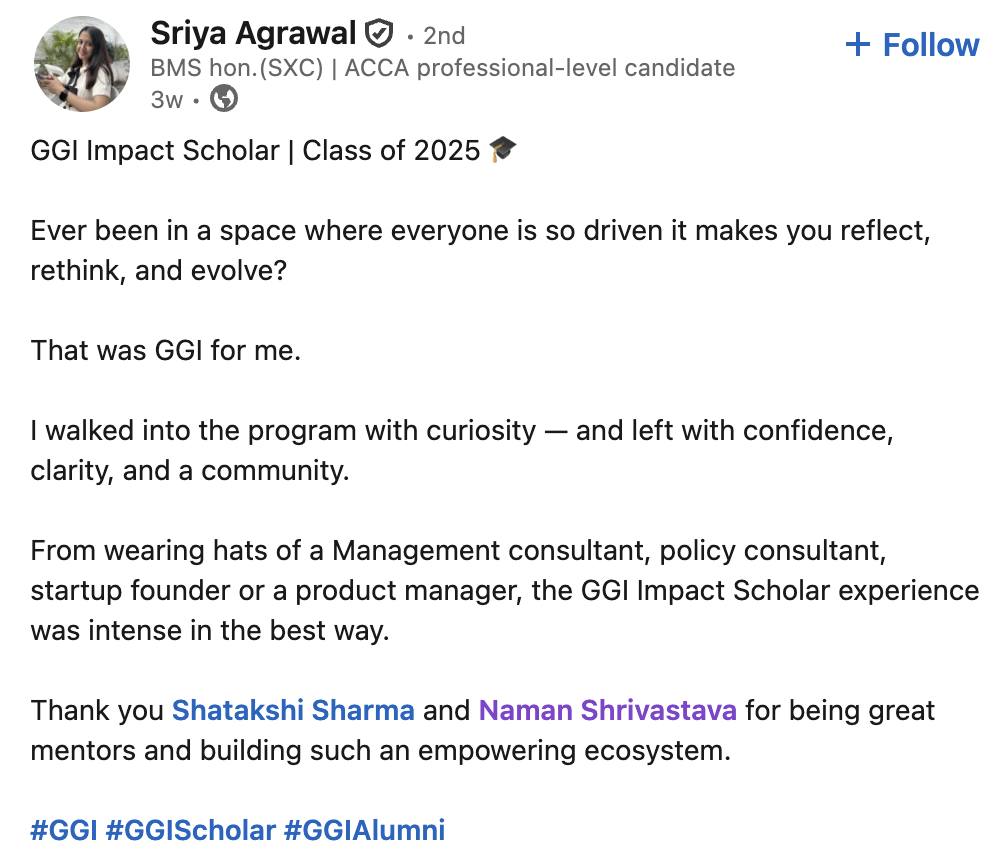The image size is (998, 852).
Task: Click the BMS hon.(SXC) ACCA headline
Action: tap(442, 68)
